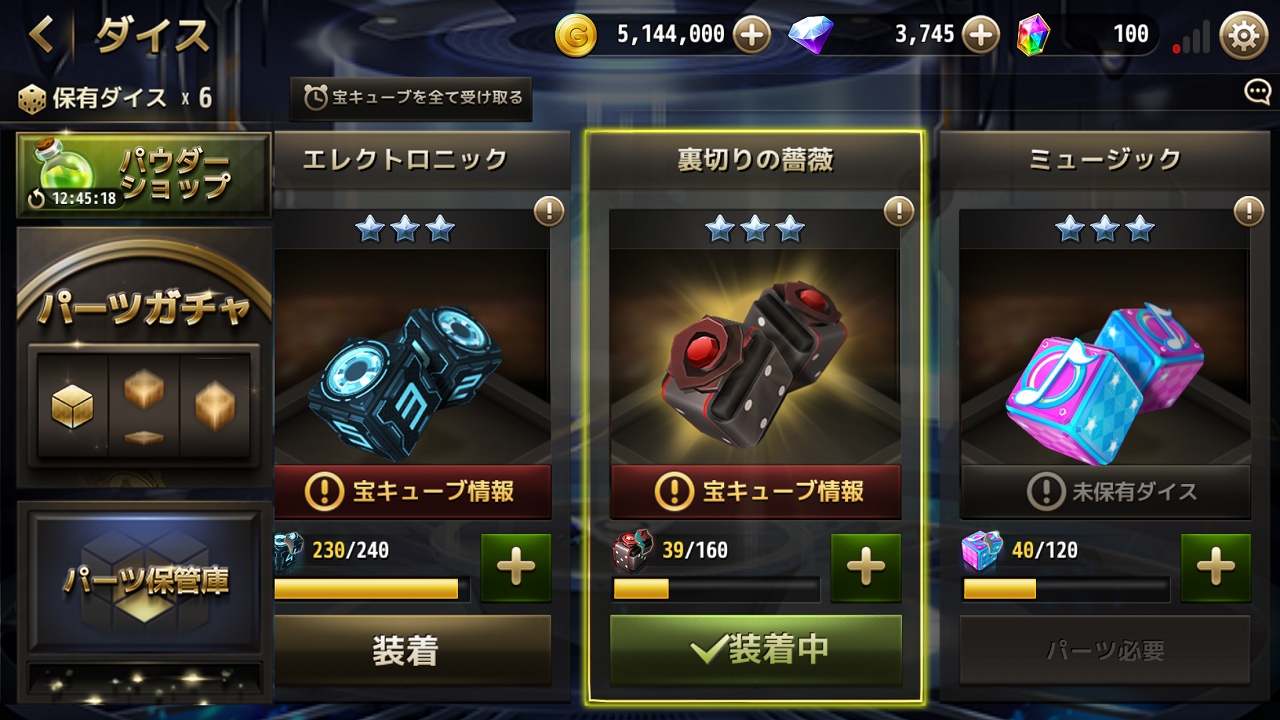Go back using the arrow beside ダイス
This screenshot has height=720, width=1280.
click(42, 35)
